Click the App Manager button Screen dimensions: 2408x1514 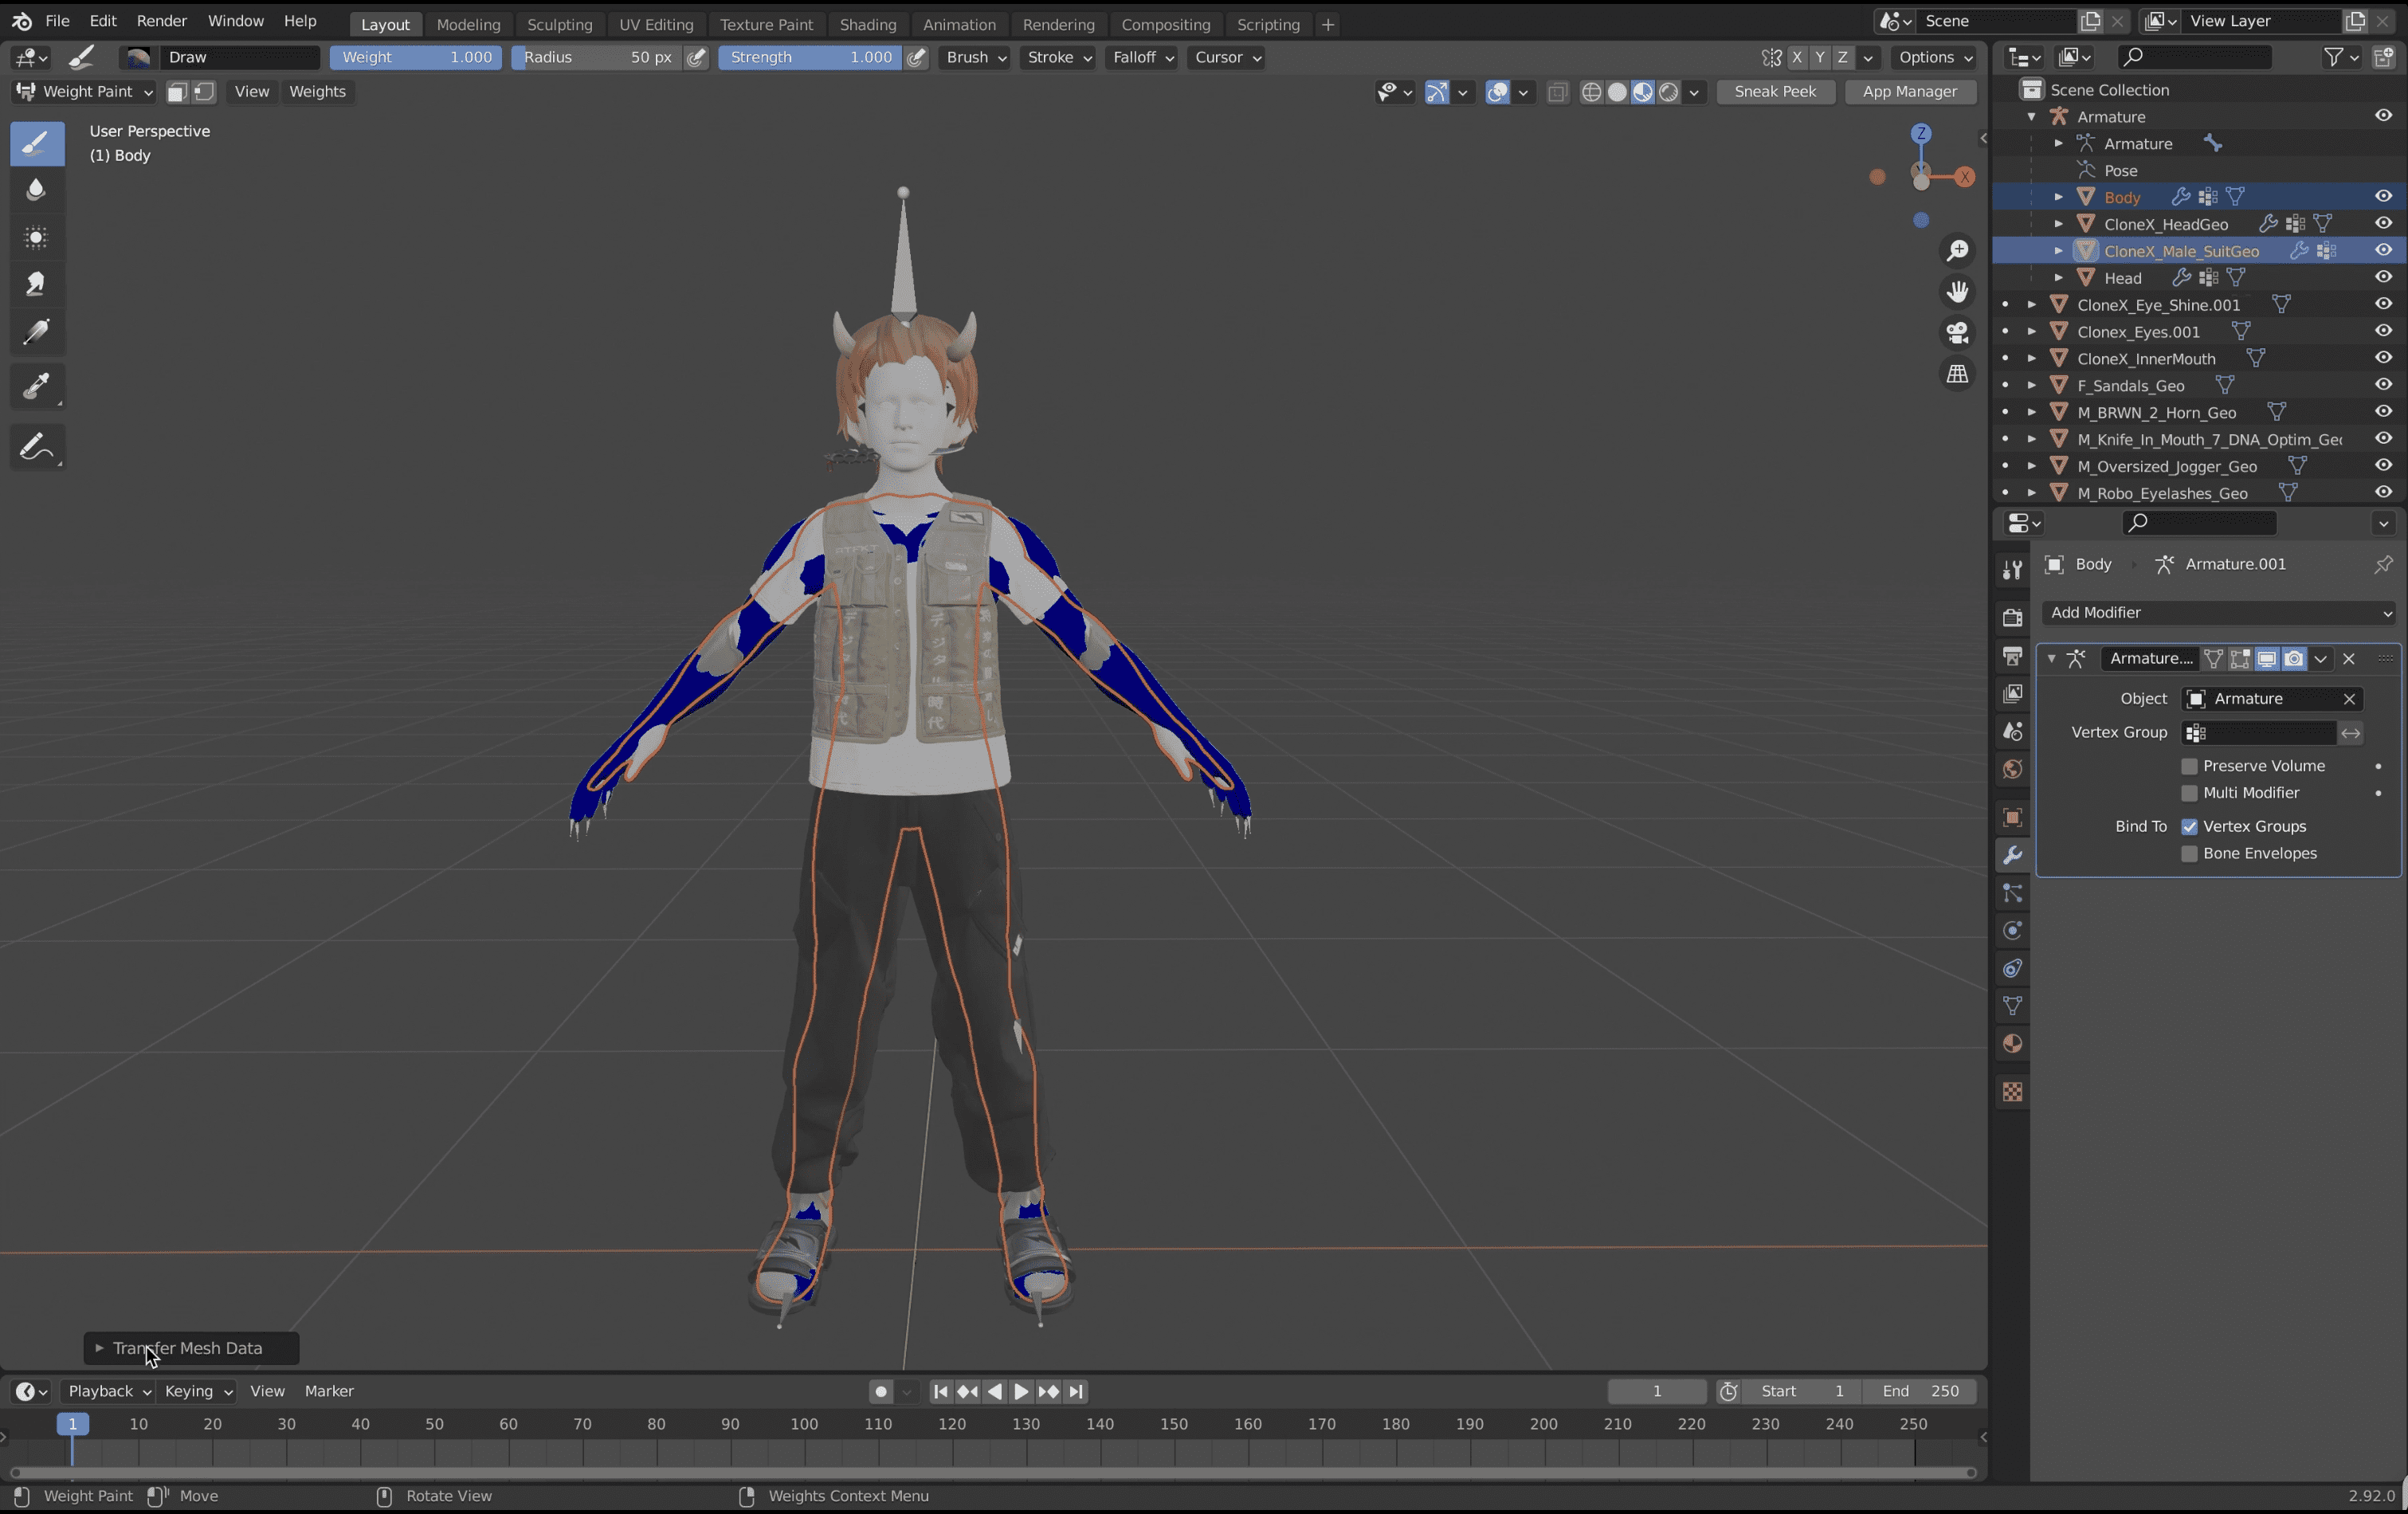pyautogui.click(x=1909, y=91)
